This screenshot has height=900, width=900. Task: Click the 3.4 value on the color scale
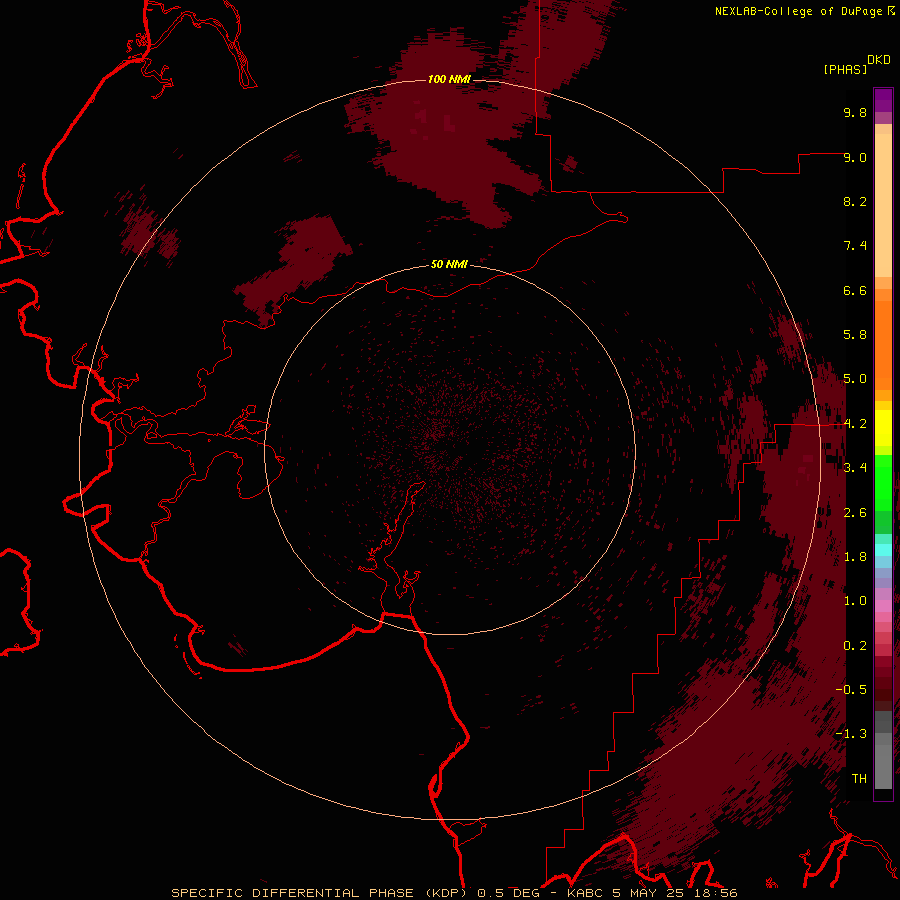click(x=855, y=468)
